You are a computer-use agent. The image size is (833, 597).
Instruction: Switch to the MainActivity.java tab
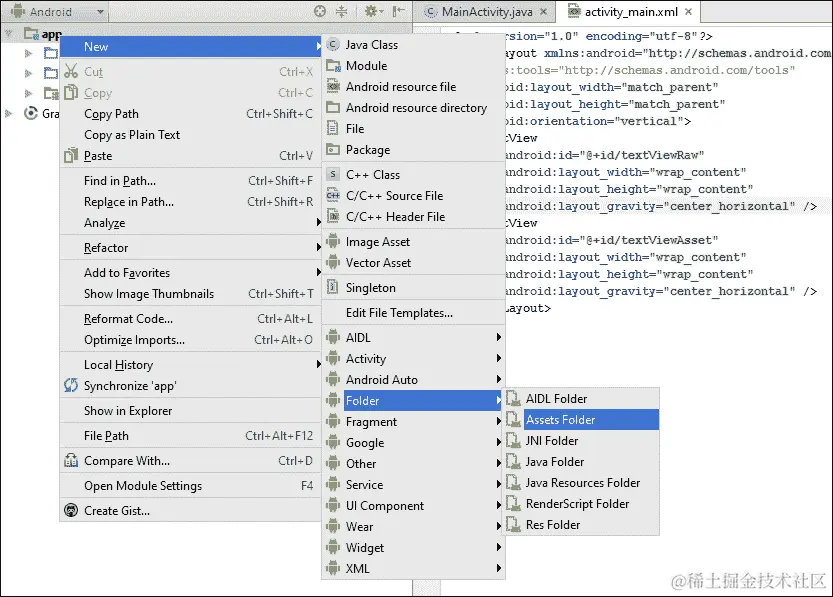[x=486, y=12]
